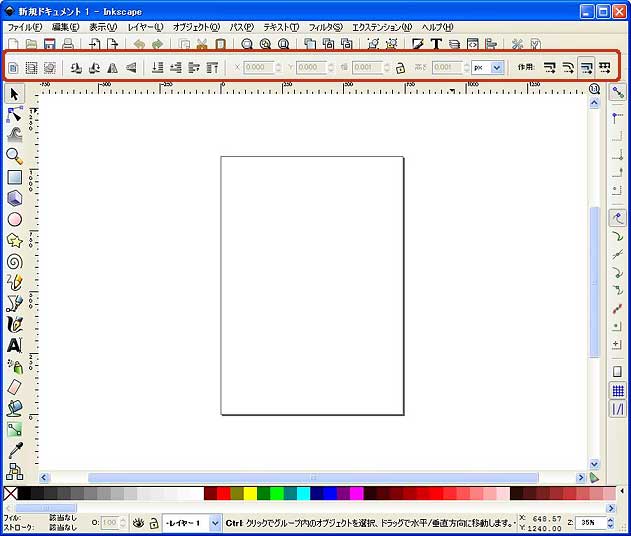Toggle current layer visibility eye icon
Image resolution: width=631 pixels, height=536 pixels.
click(x=138, y=523)
